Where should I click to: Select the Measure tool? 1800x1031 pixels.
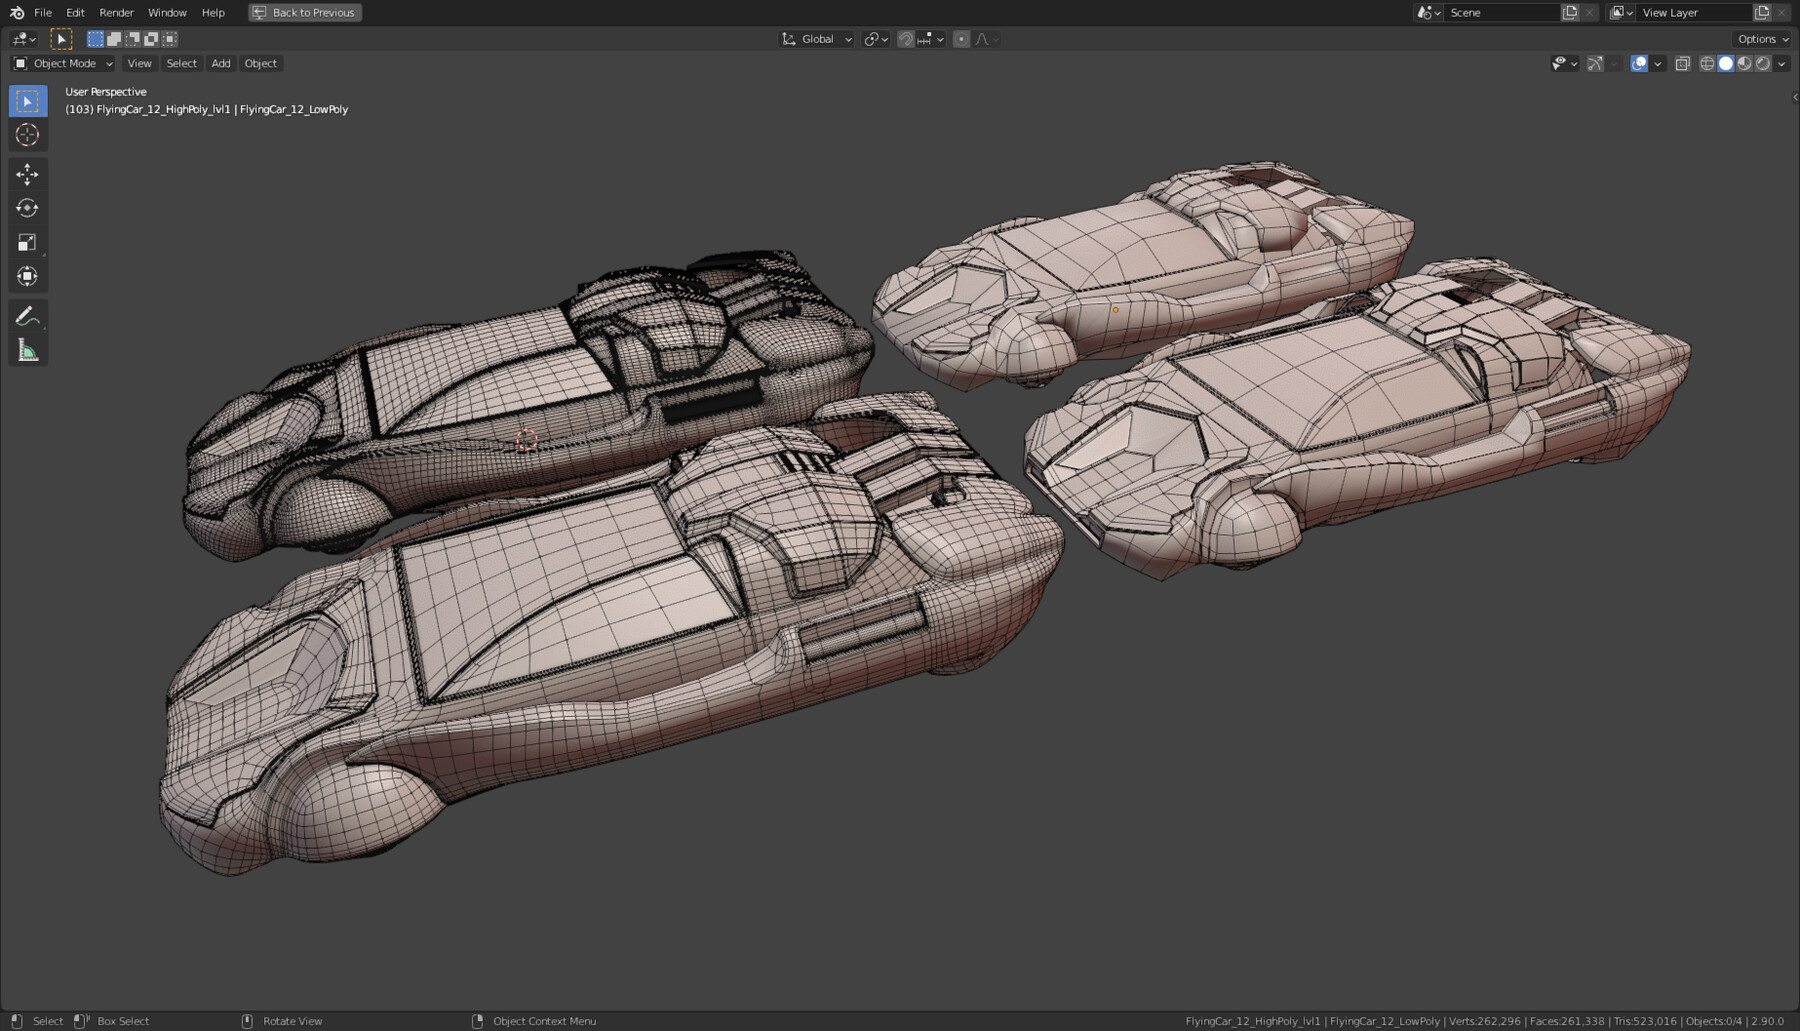[27, 349]
